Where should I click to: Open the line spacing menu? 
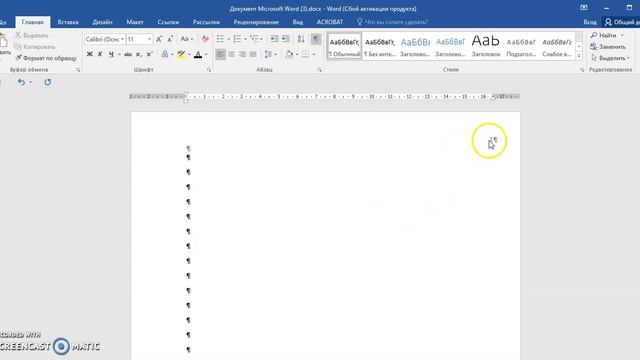[270, 54]
